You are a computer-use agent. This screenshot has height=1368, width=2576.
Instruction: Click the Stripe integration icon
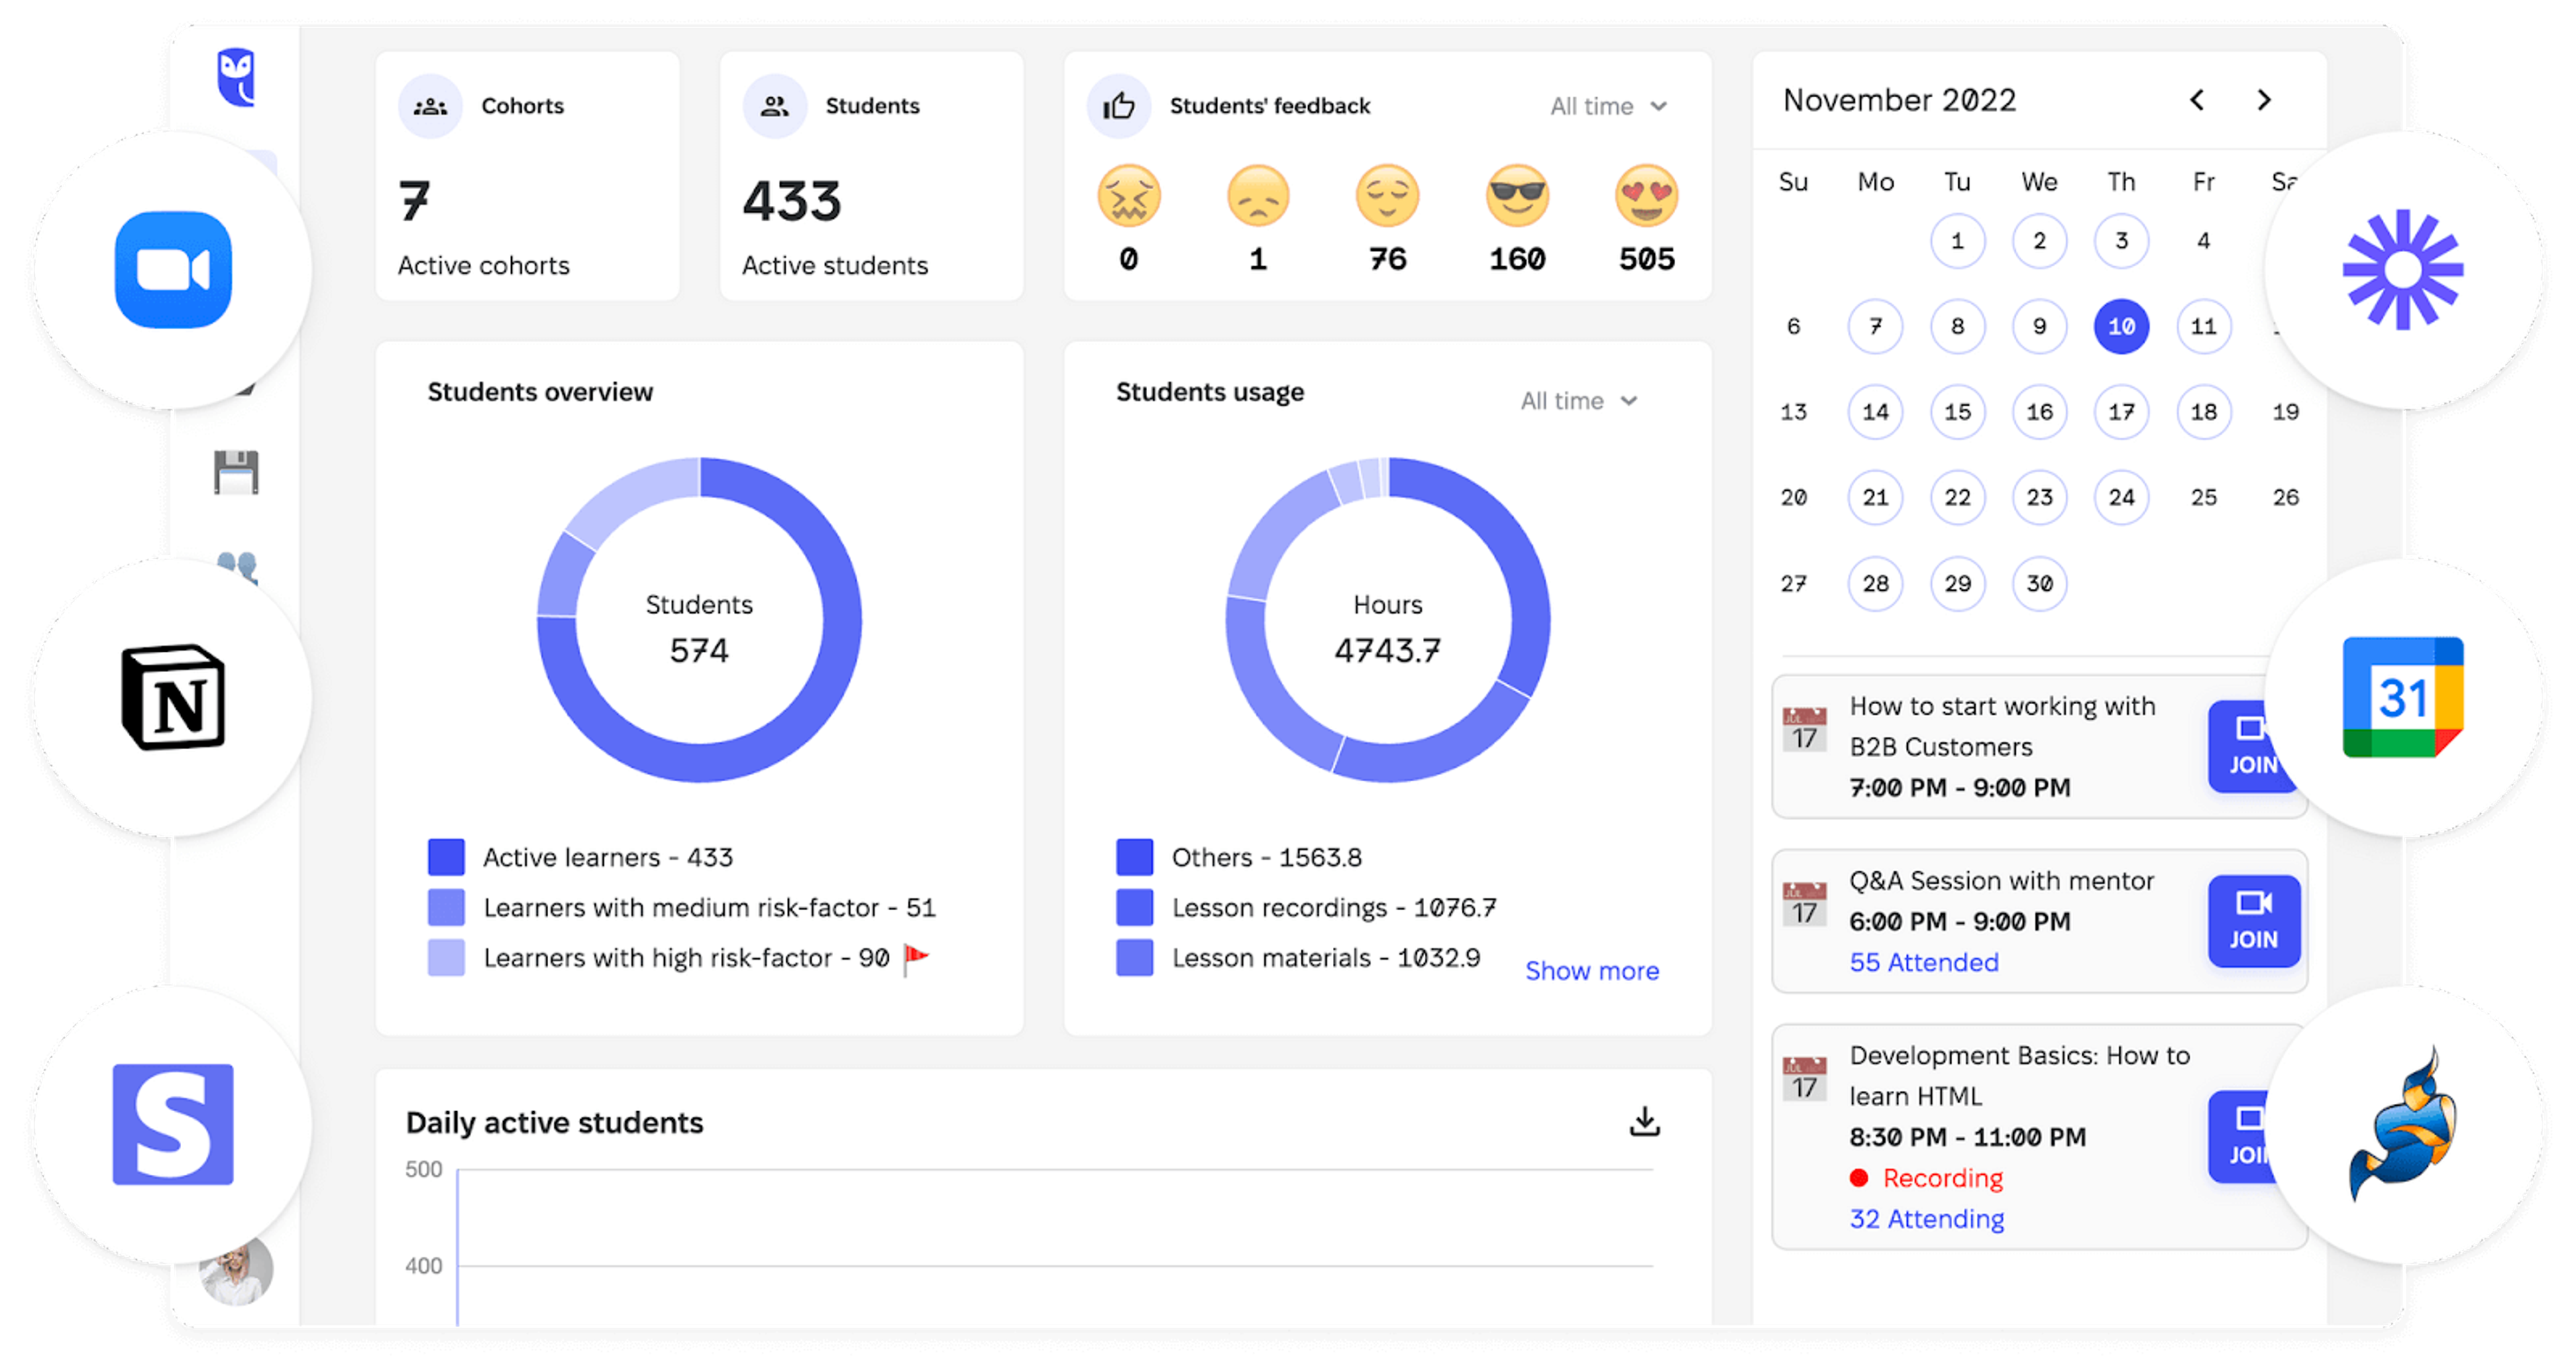[173, 1124]
